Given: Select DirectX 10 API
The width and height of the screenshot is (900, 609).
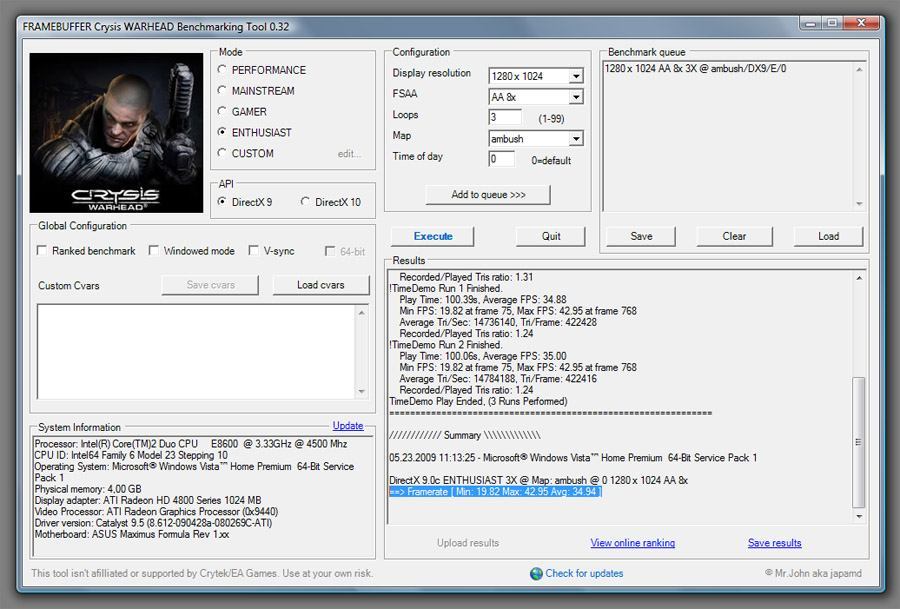Looking at the screenshot, I should coord(305,201).
